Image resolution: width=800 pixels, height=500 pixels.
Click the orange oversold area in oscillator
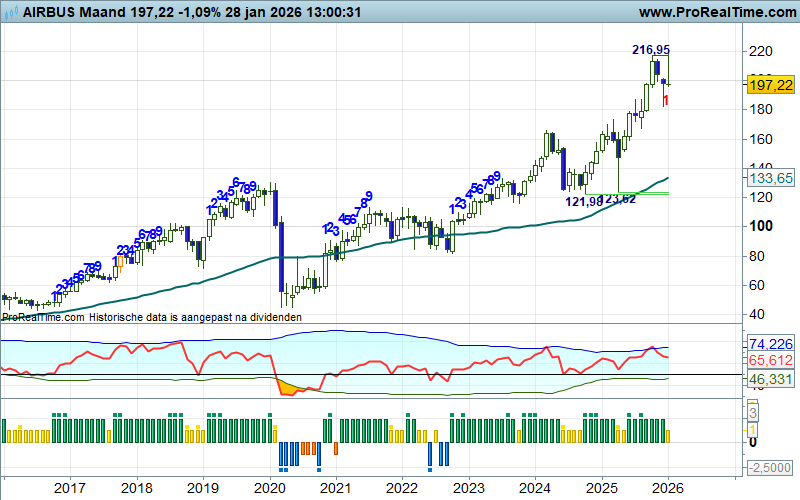(x=285, y=387)
